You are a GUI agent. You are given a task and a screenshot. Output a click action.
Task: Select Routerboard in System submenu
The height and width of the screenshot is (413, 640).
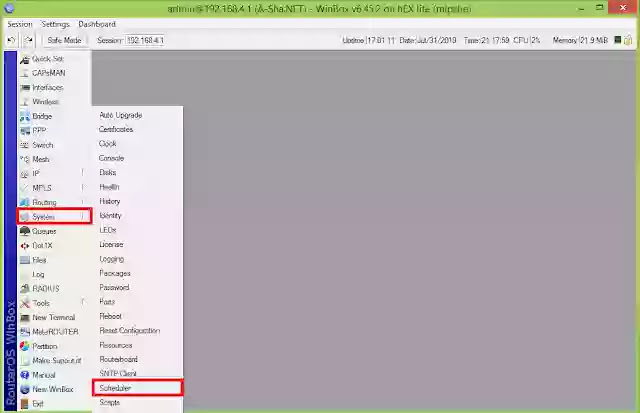tap(138, 359)
